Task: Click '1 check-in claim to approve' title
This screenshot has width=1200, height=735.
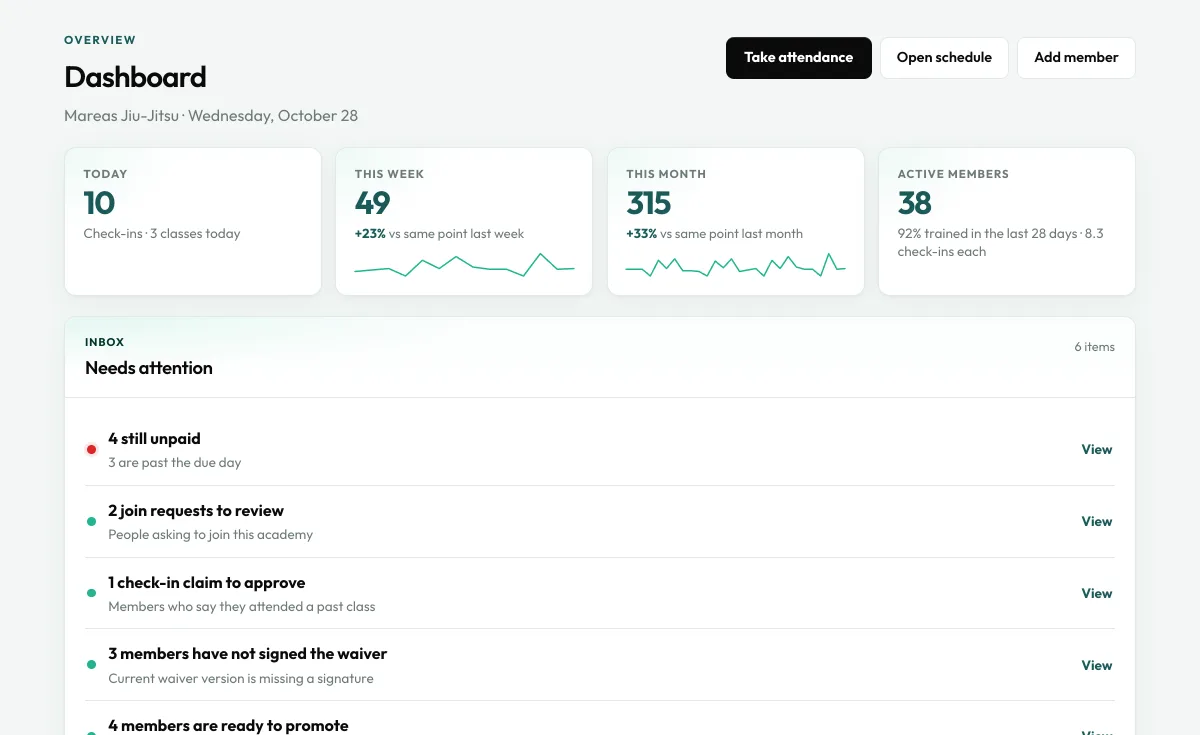Action: 207,583
